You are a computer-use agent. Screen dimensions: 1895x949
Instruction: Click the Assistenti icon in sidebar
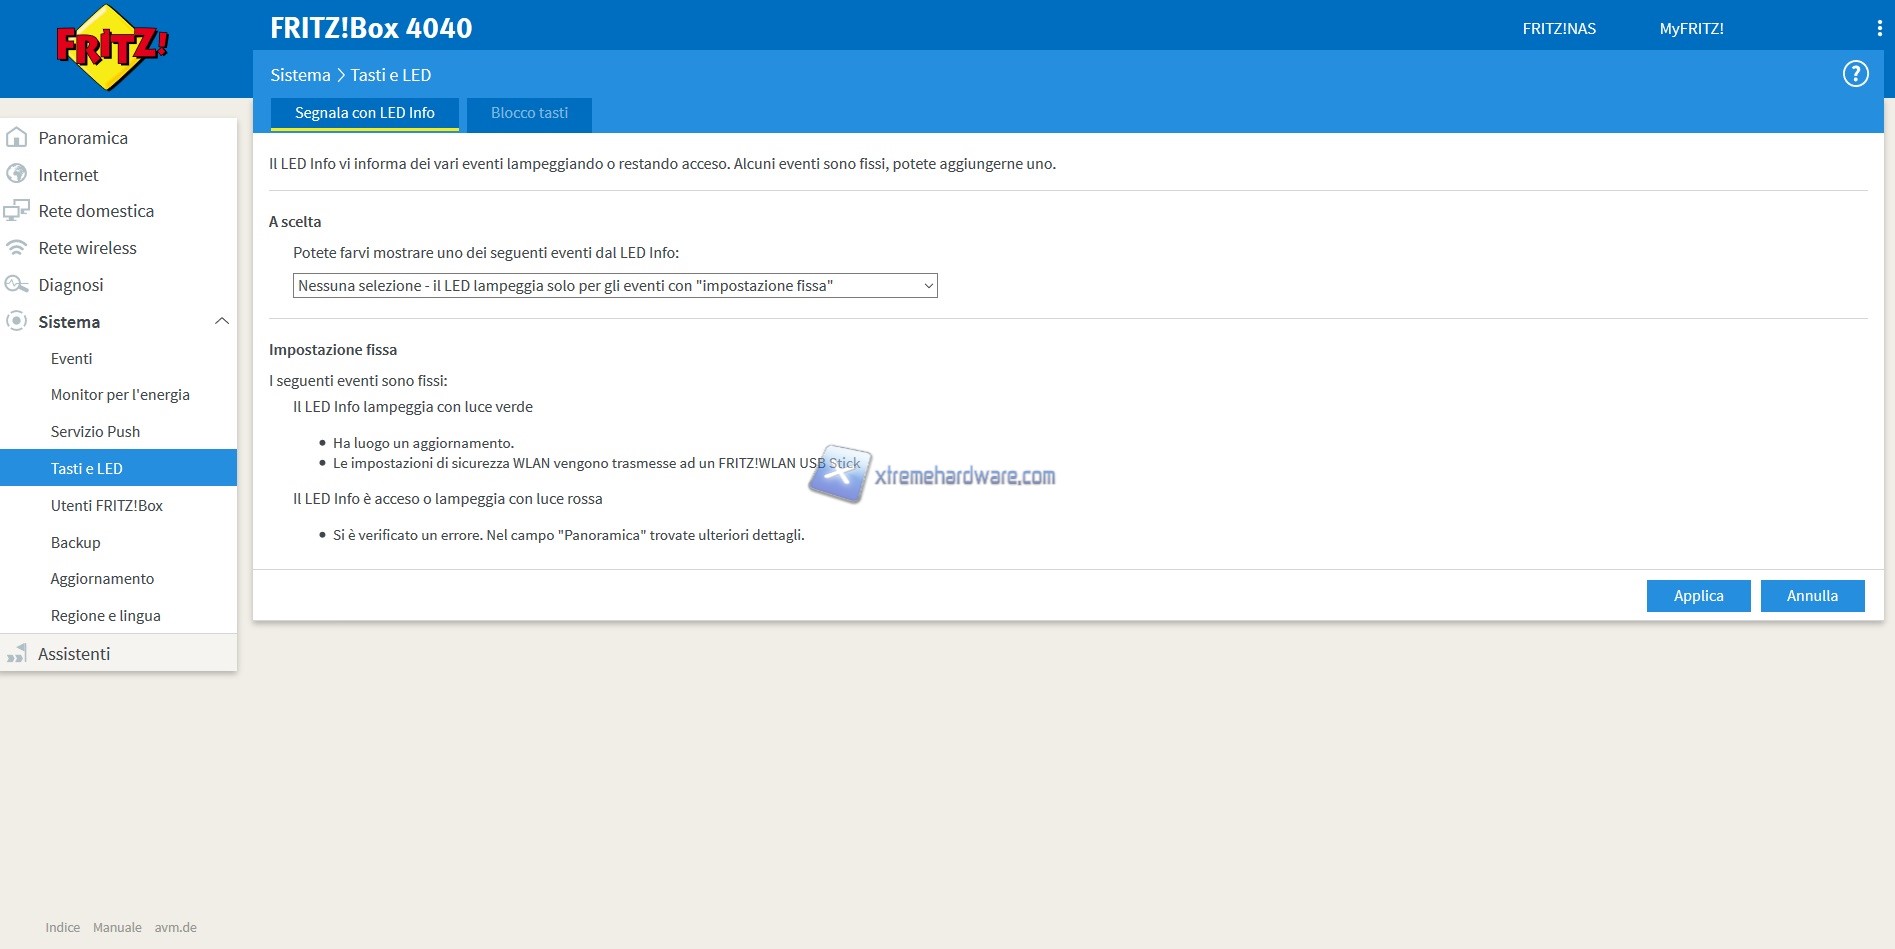click(17, 654)
